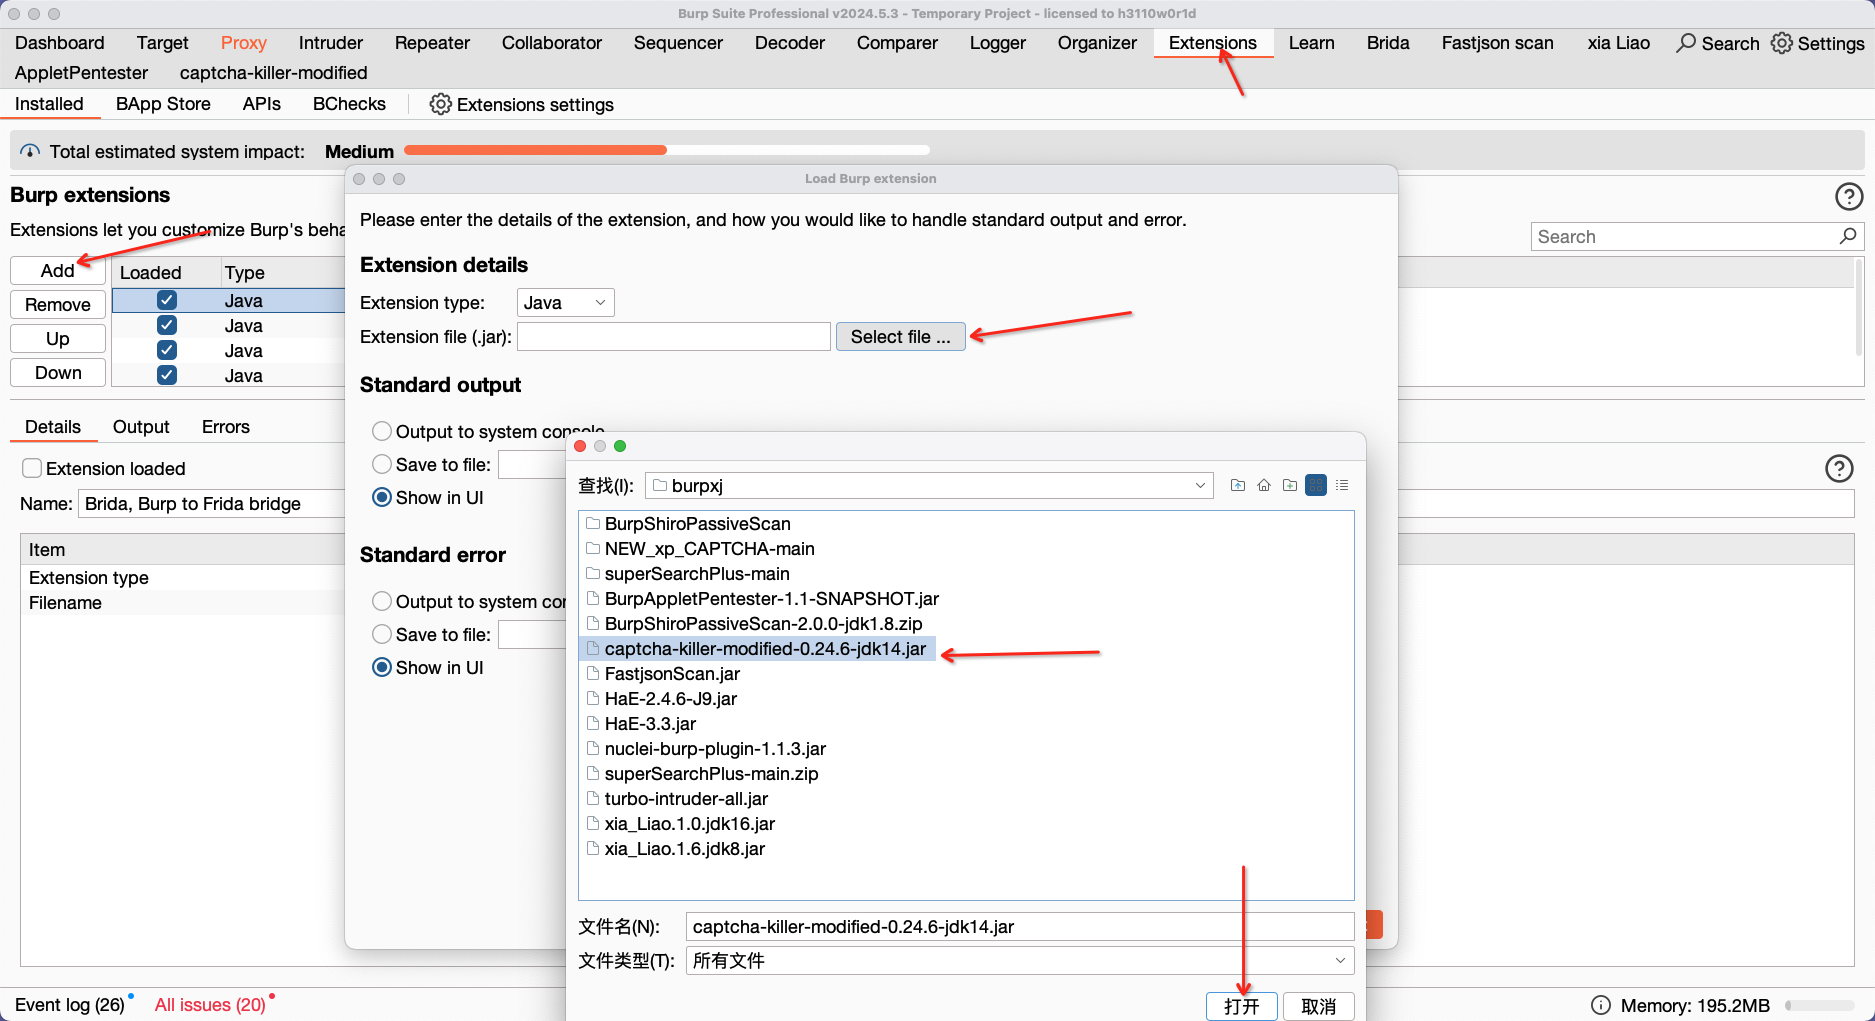The height and width of the screenshot is (1021, 1875).
Task: Open the file type (所有文件) dropdown
Action: [x=1020, y=960]
